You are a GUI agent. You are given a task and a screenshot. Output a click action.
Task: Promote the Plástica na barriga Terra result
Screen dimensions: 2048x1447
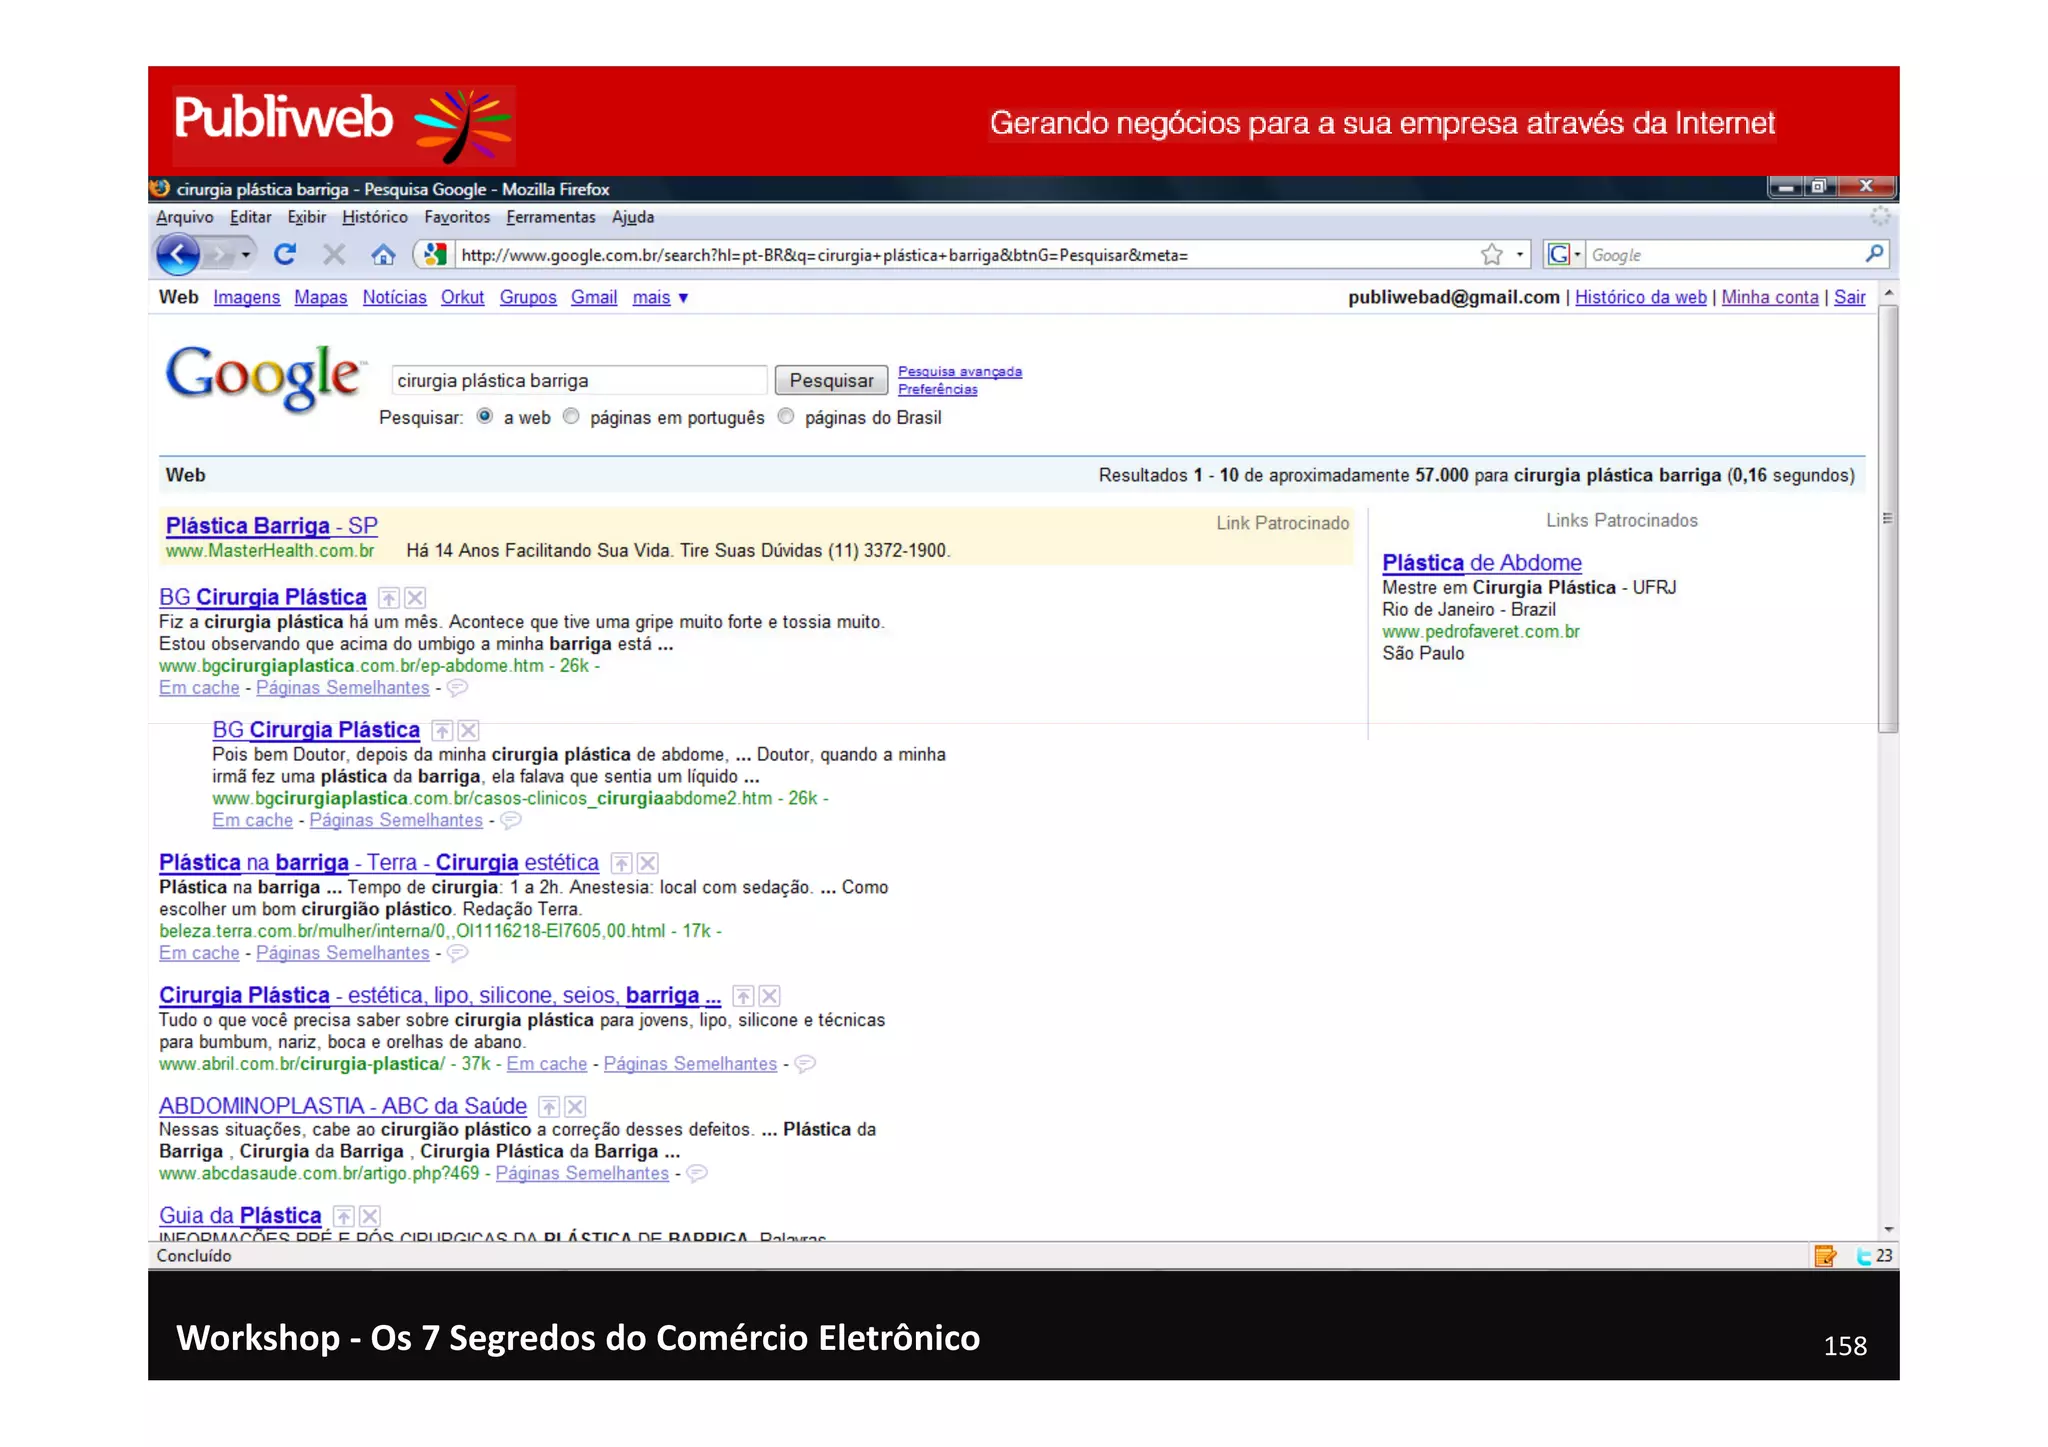tap(621, 863)
